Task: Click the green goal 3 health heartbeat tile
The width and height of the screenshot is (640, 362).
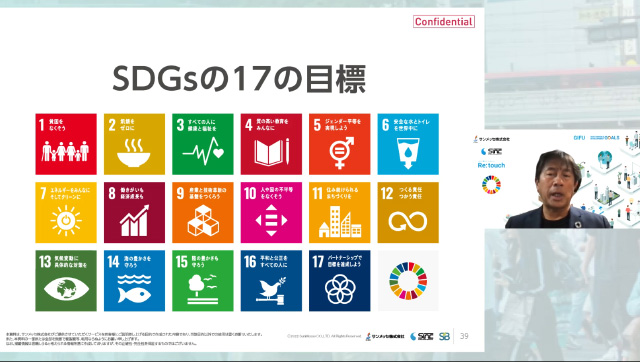Action: click(x=203, y=144)
